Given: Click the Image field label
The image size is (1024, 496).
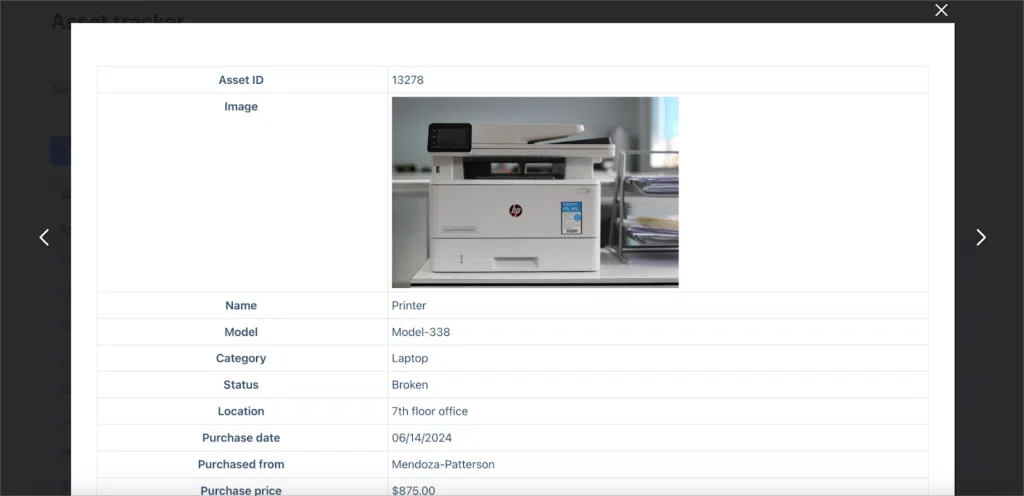Looking at the screenshot, I should tap(241, 106).
